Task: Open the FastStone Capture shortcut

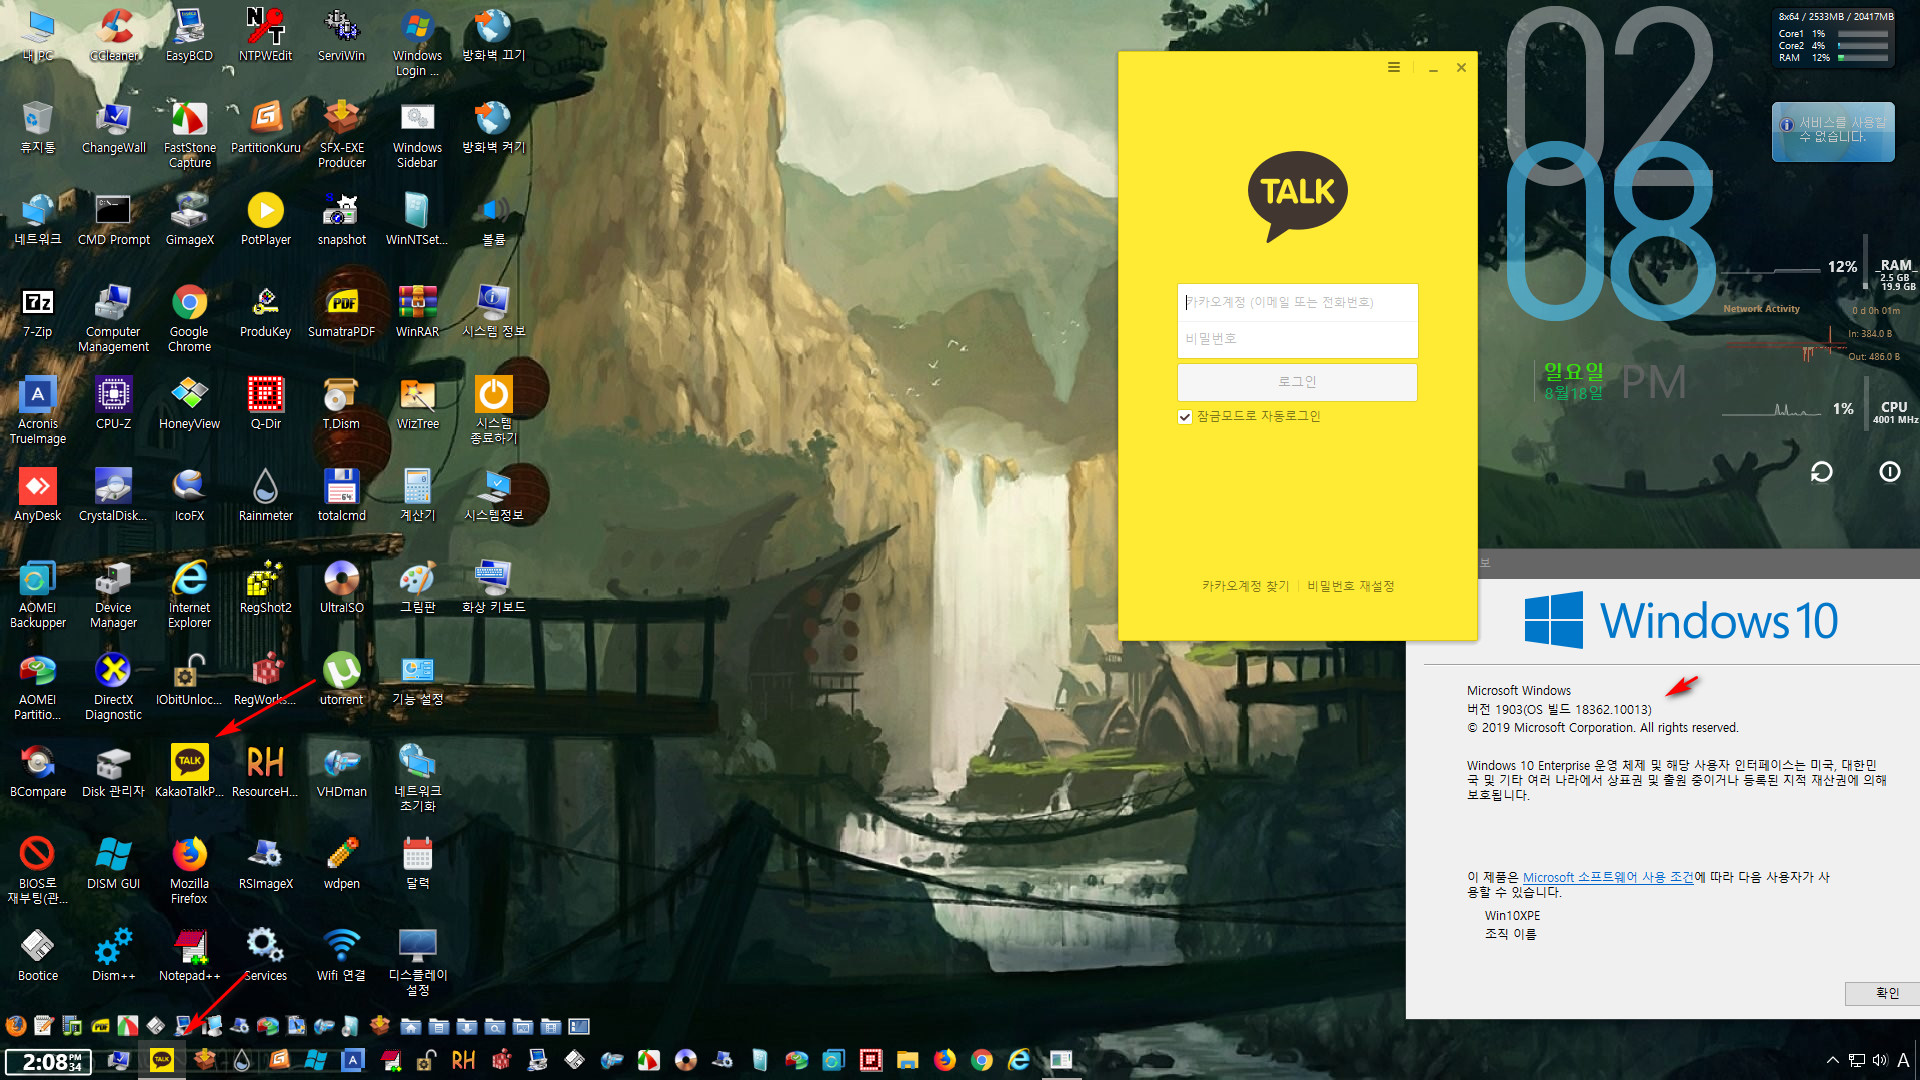Action: (x=189, y=134)
